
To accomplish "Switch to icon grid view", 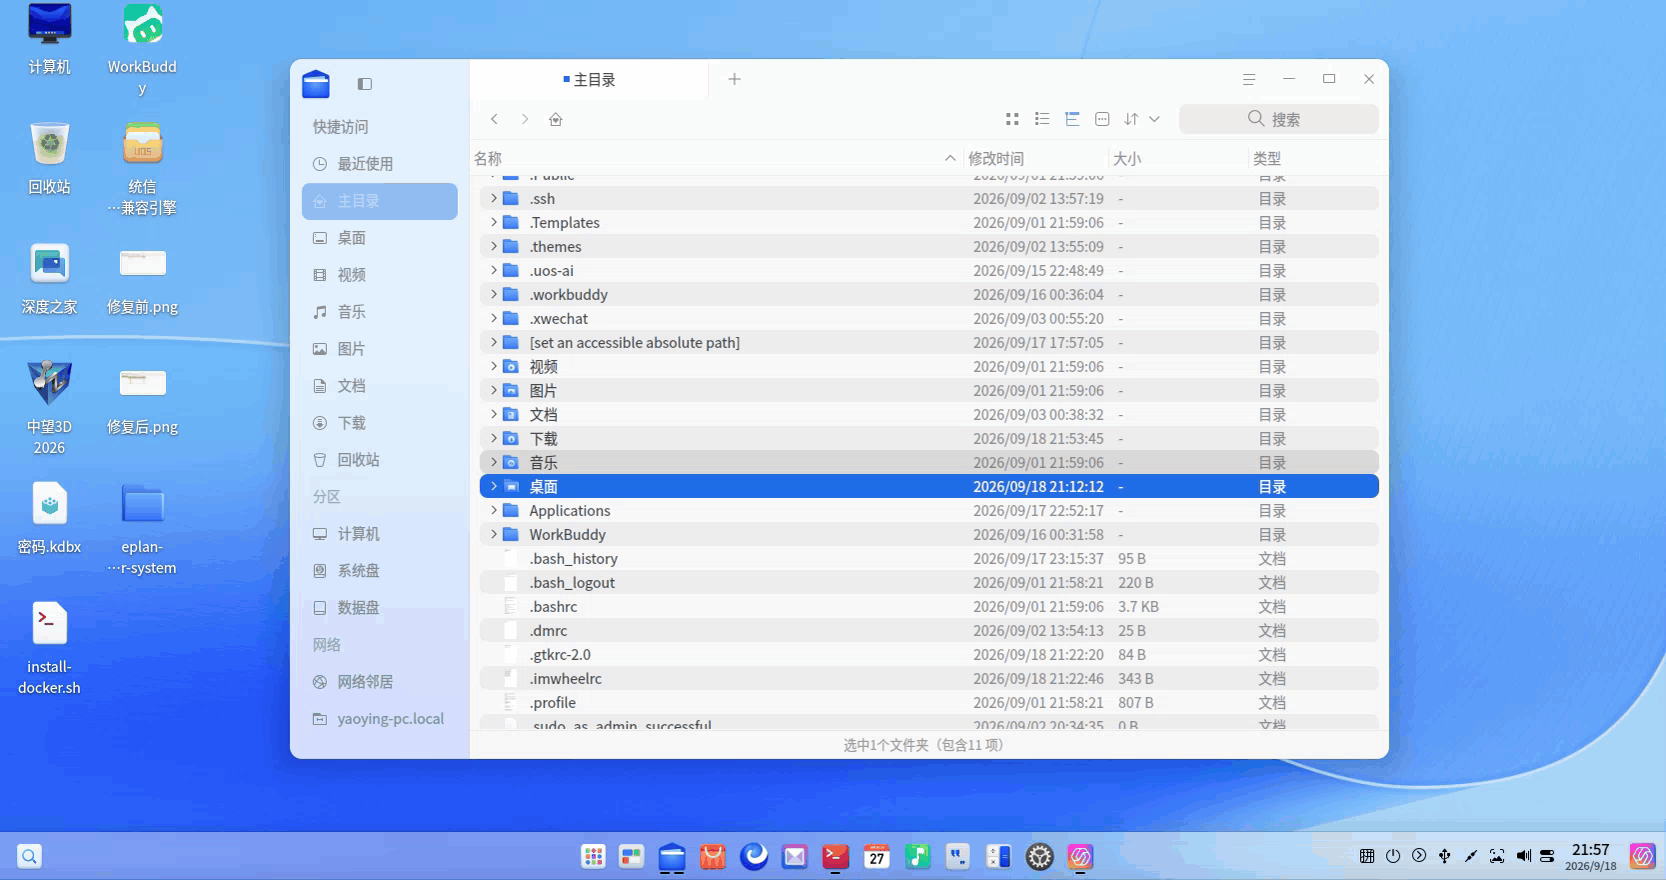I will pyautogui.click(x=1012, y=119).
